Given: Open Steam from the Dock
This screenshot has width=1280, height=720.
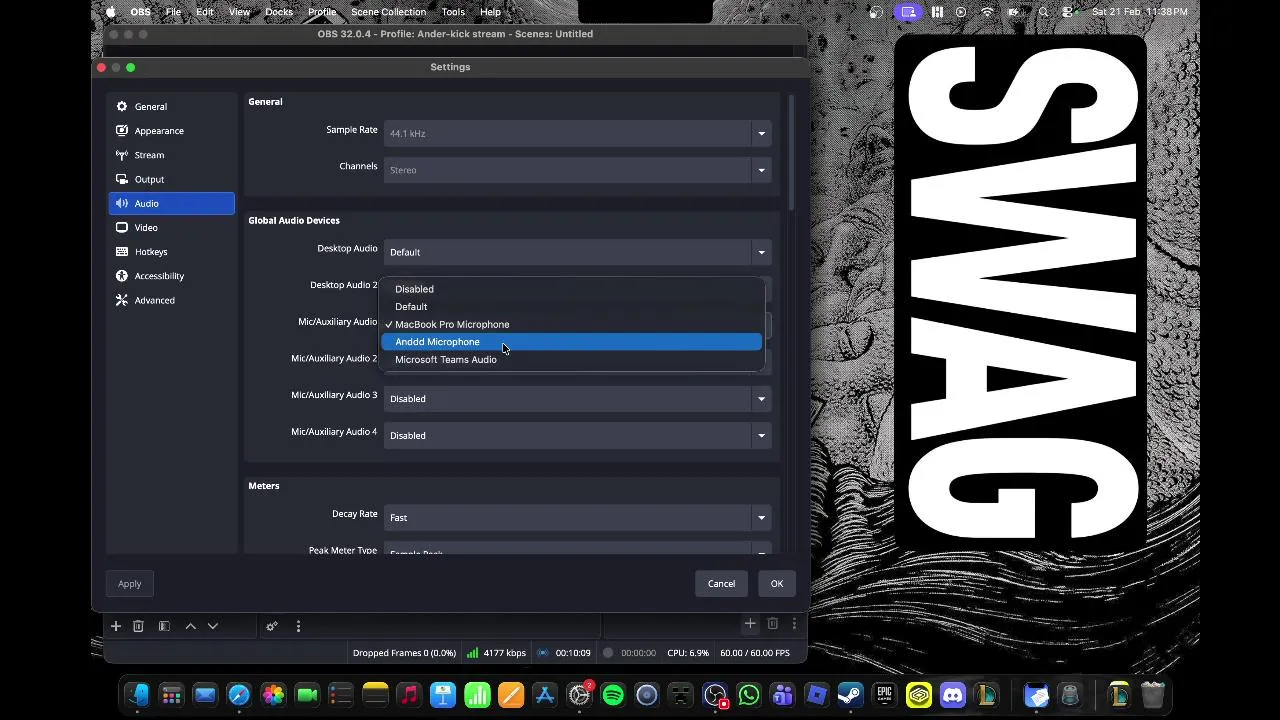Looking at the screenshot, I should (x=851, y=695).
